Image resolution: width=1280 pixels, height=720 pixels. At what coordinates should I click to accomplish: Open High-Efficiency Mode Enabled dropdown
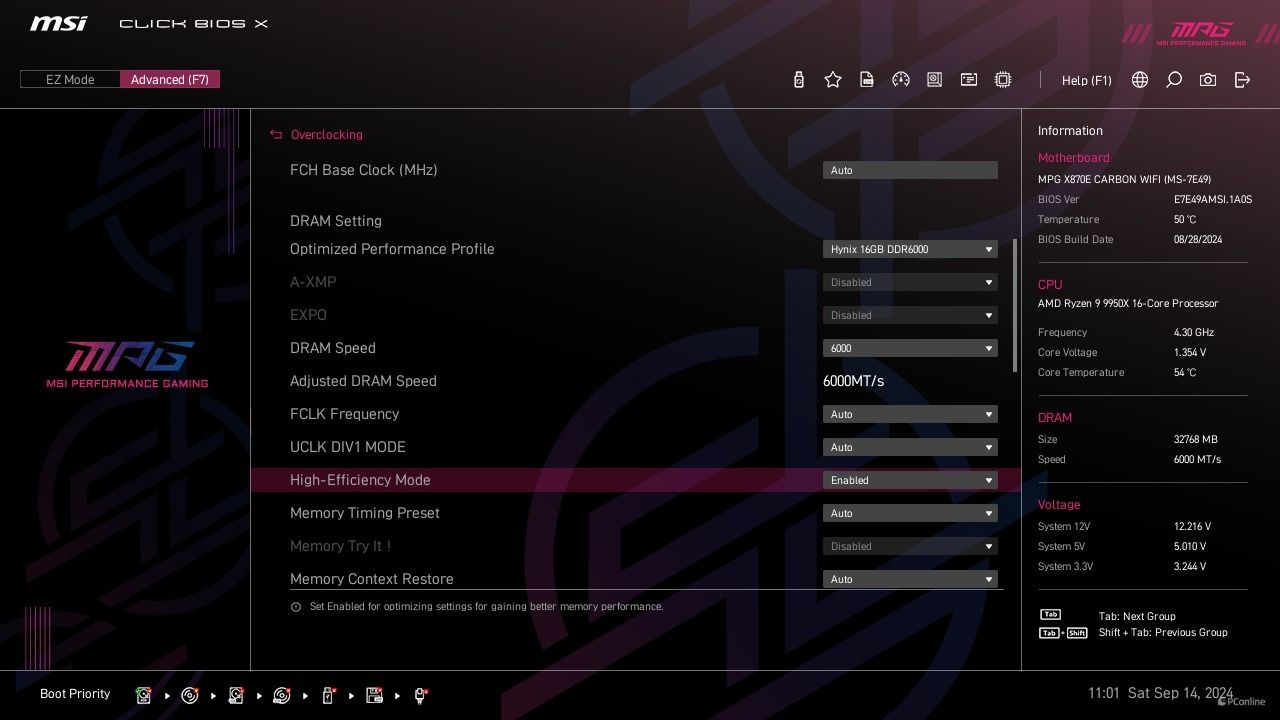point(910,480)
